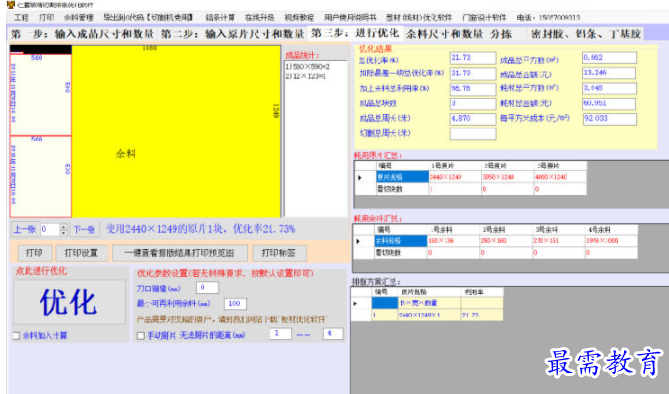The image size is (669, 394).
Task: Select the upper 590 piece in layout
Action: [x=41, y=94]
